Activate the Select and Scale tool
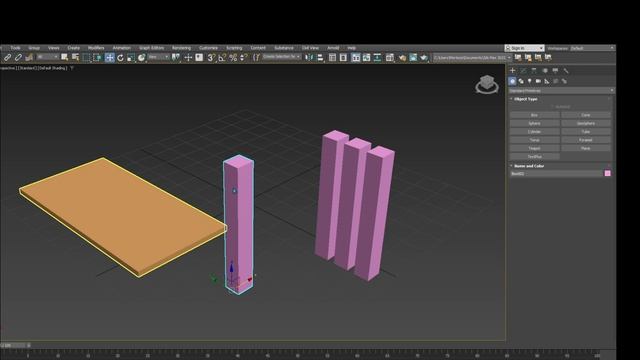The image size is (640, 360). point(131,58)
